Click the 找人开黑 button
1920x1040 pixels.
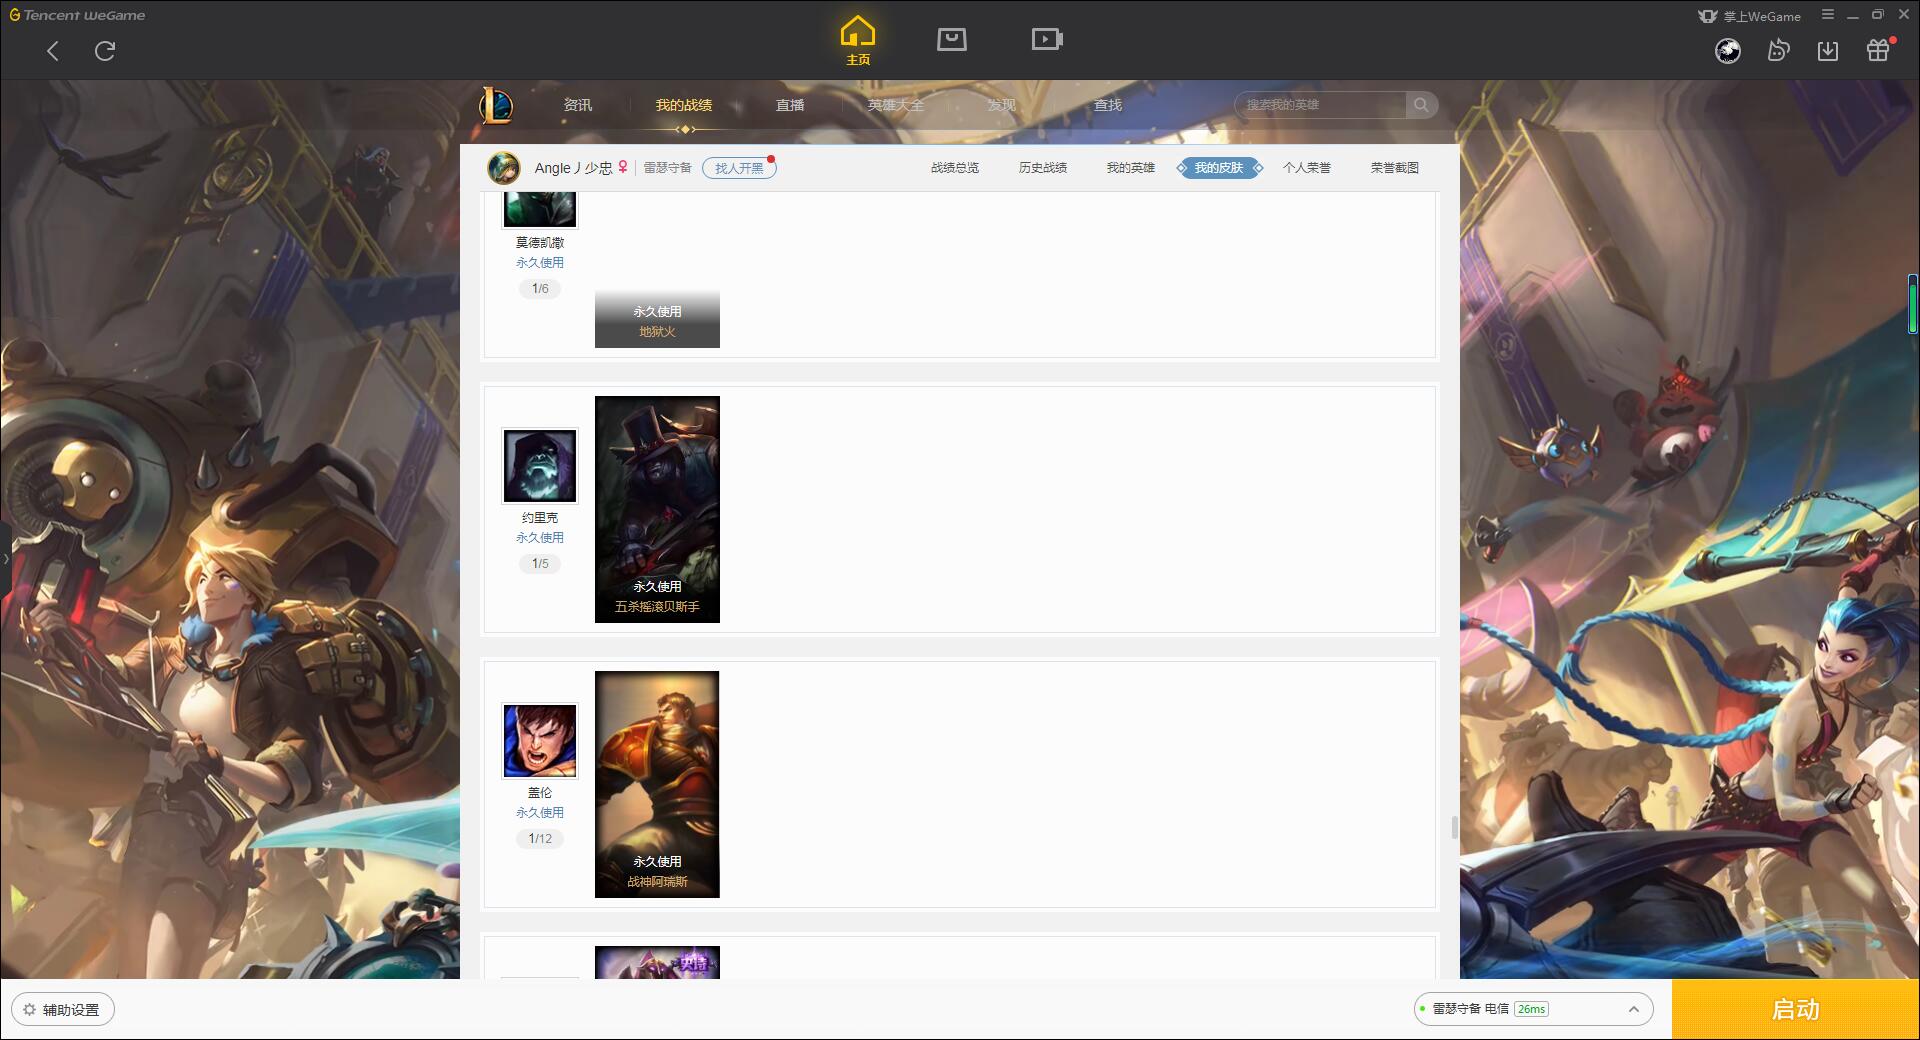coord(739,168)
